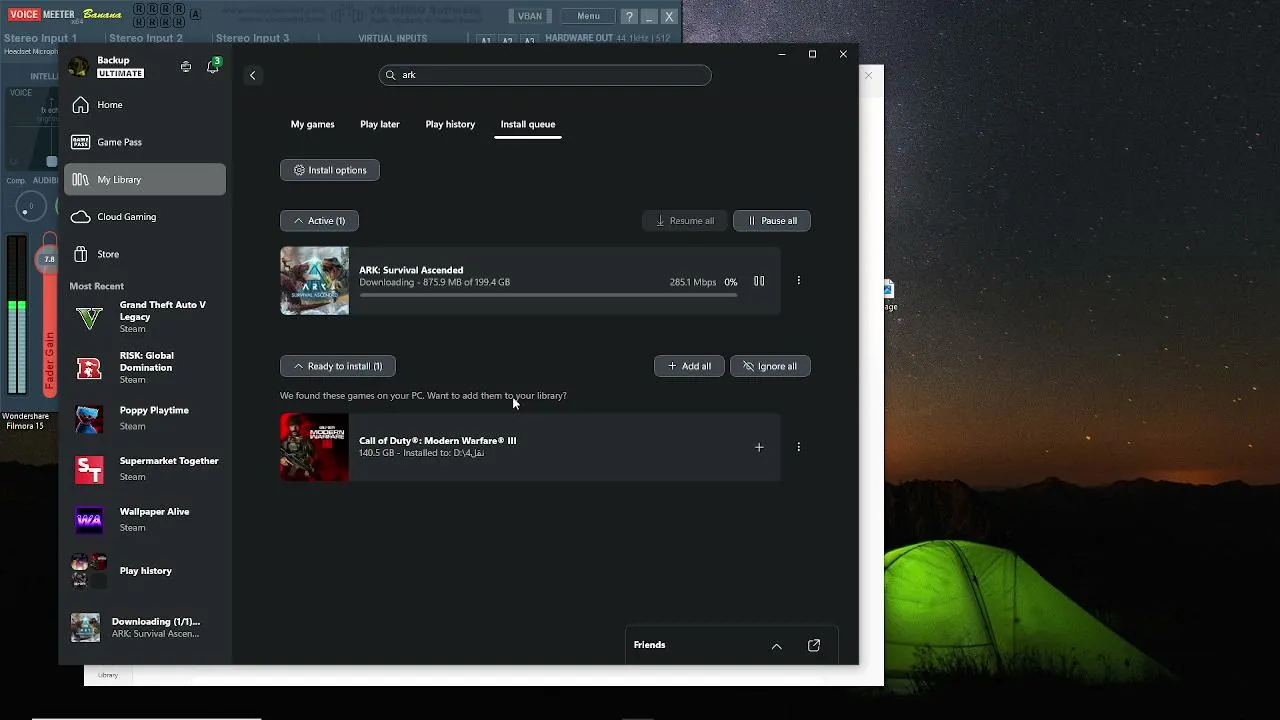Image resolution: width=1280 pixels, height=720 pixels.
Task: Close the Xbox app window
Action: coord(843,54)
